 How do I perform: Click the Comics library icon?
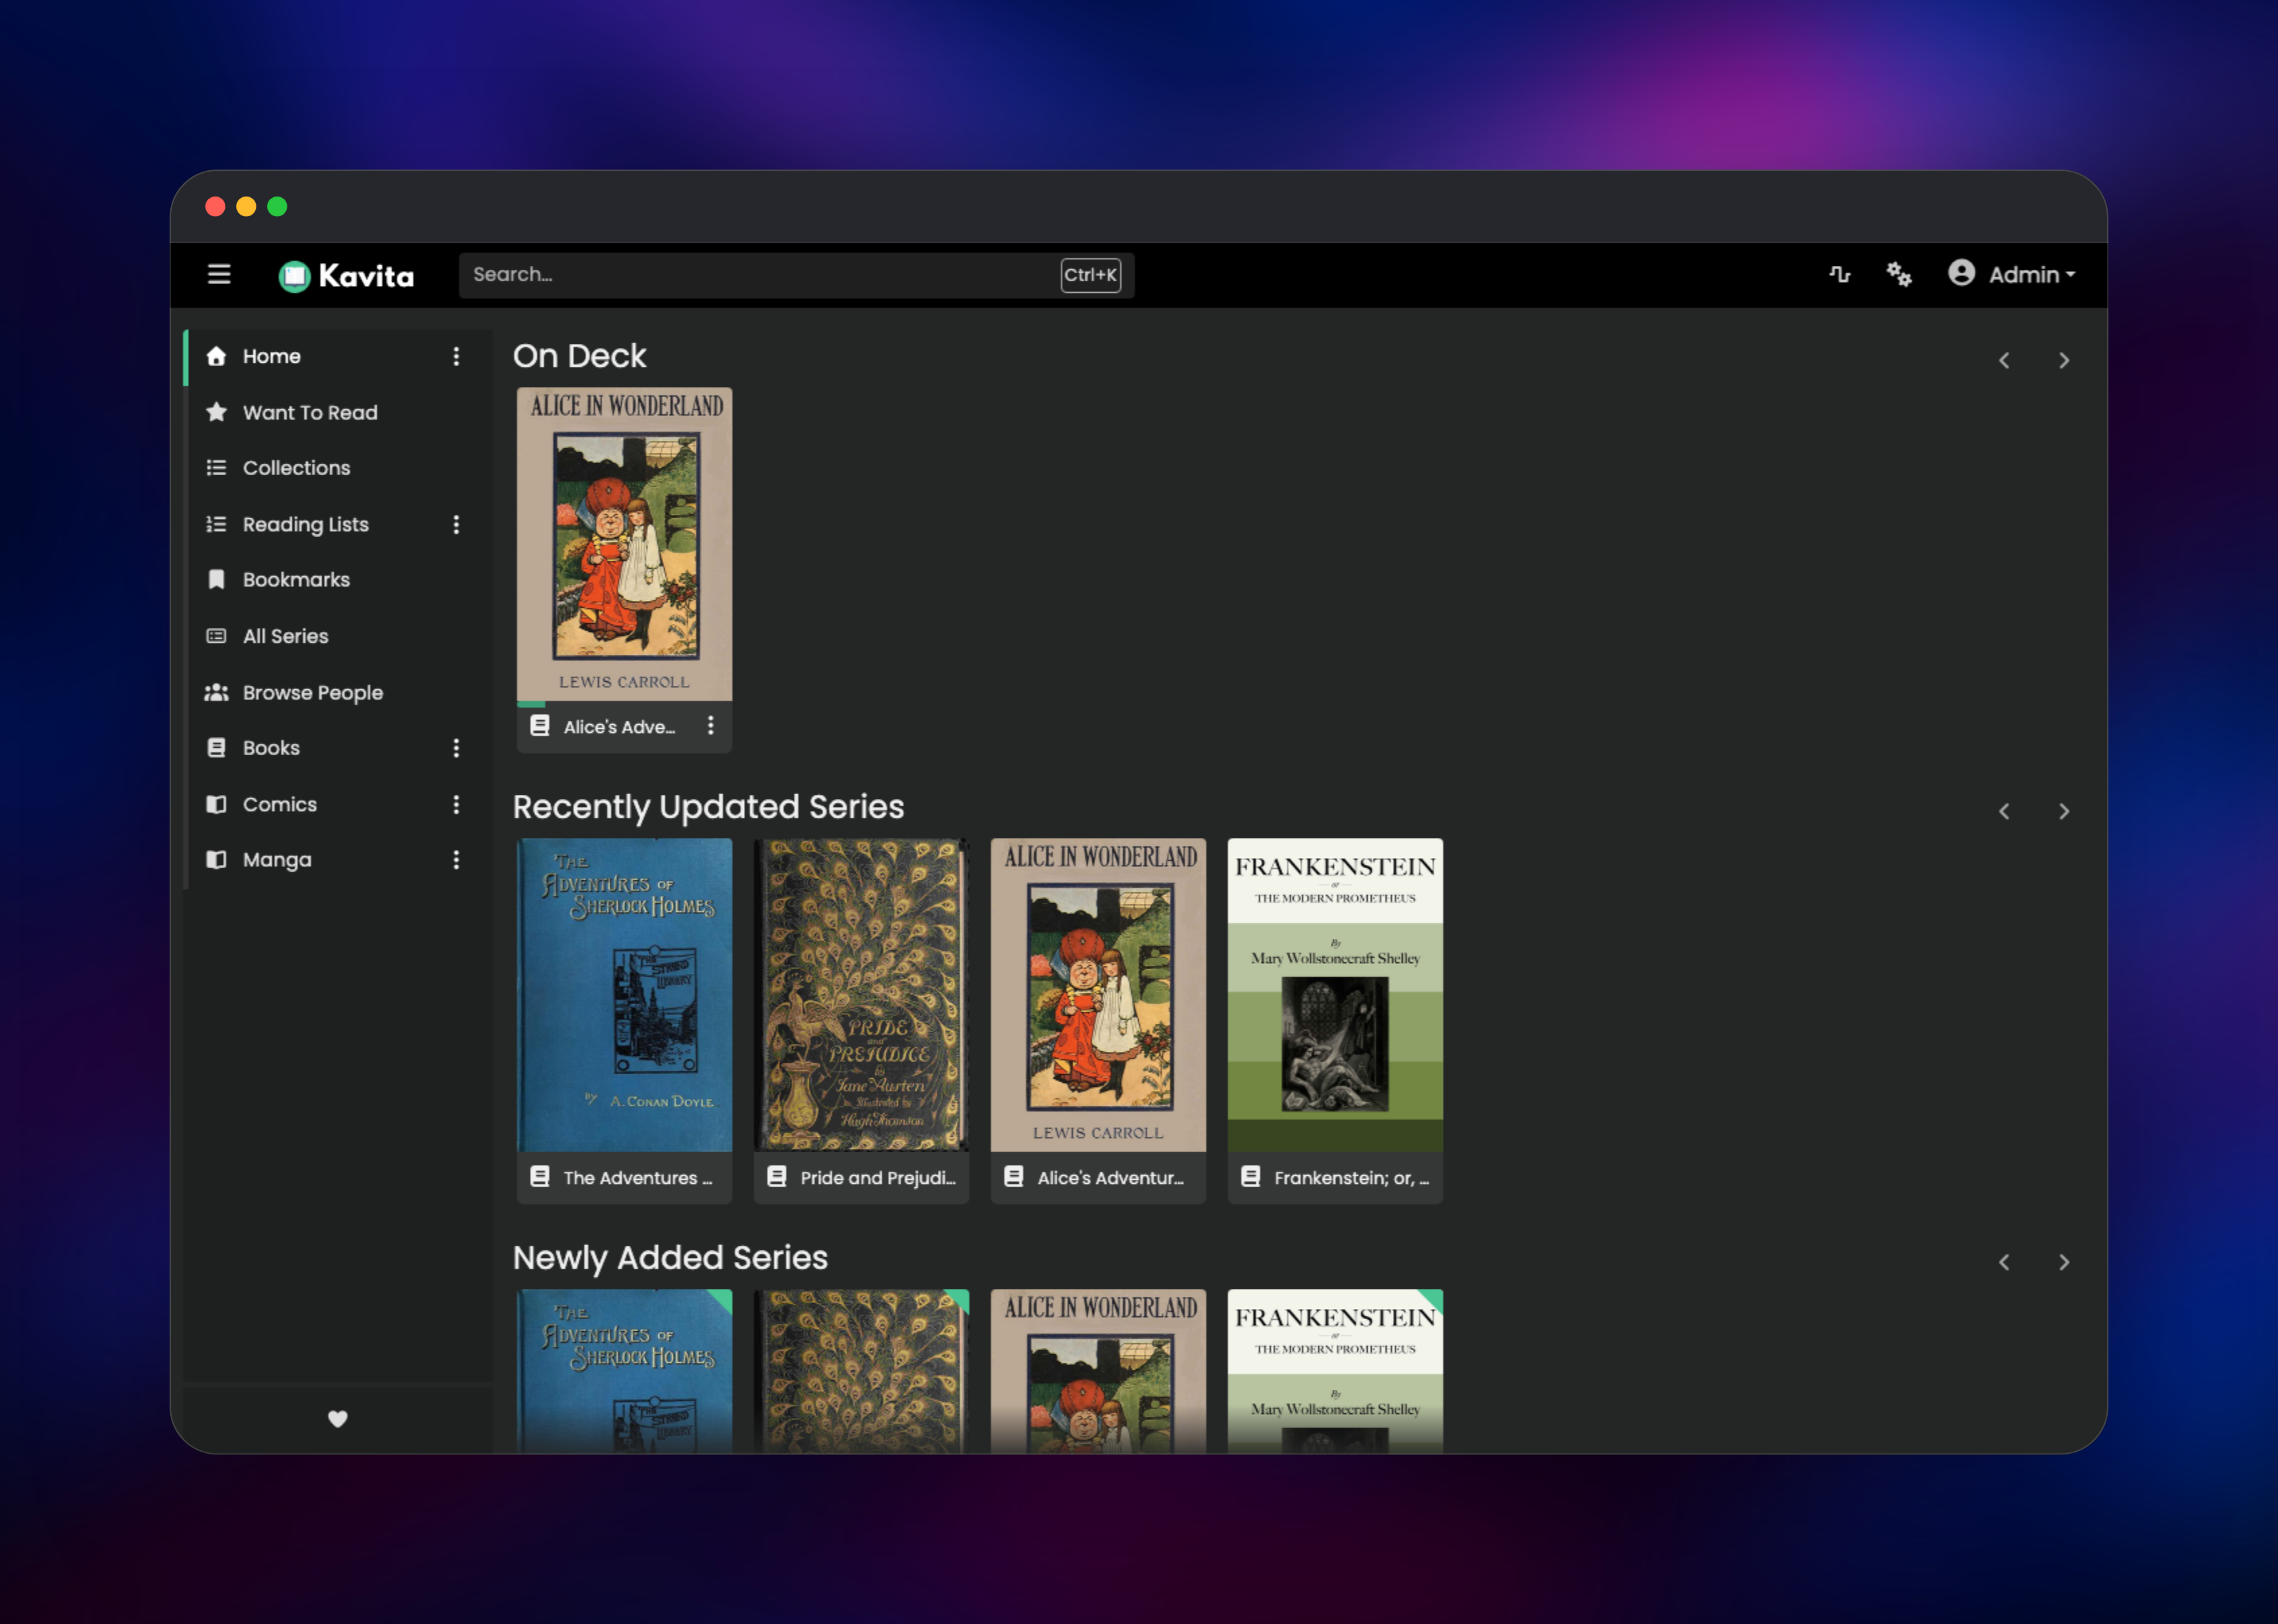pyautogui.click(x=216, y=804)
